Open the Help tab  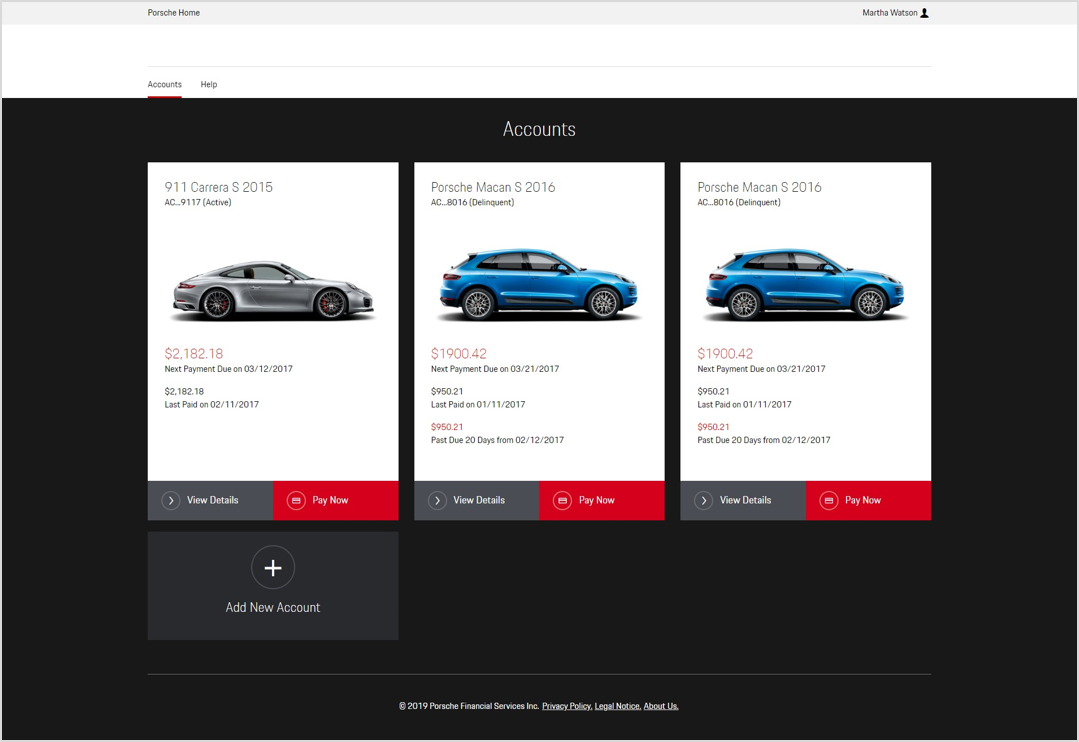click(x=209, y=85)
